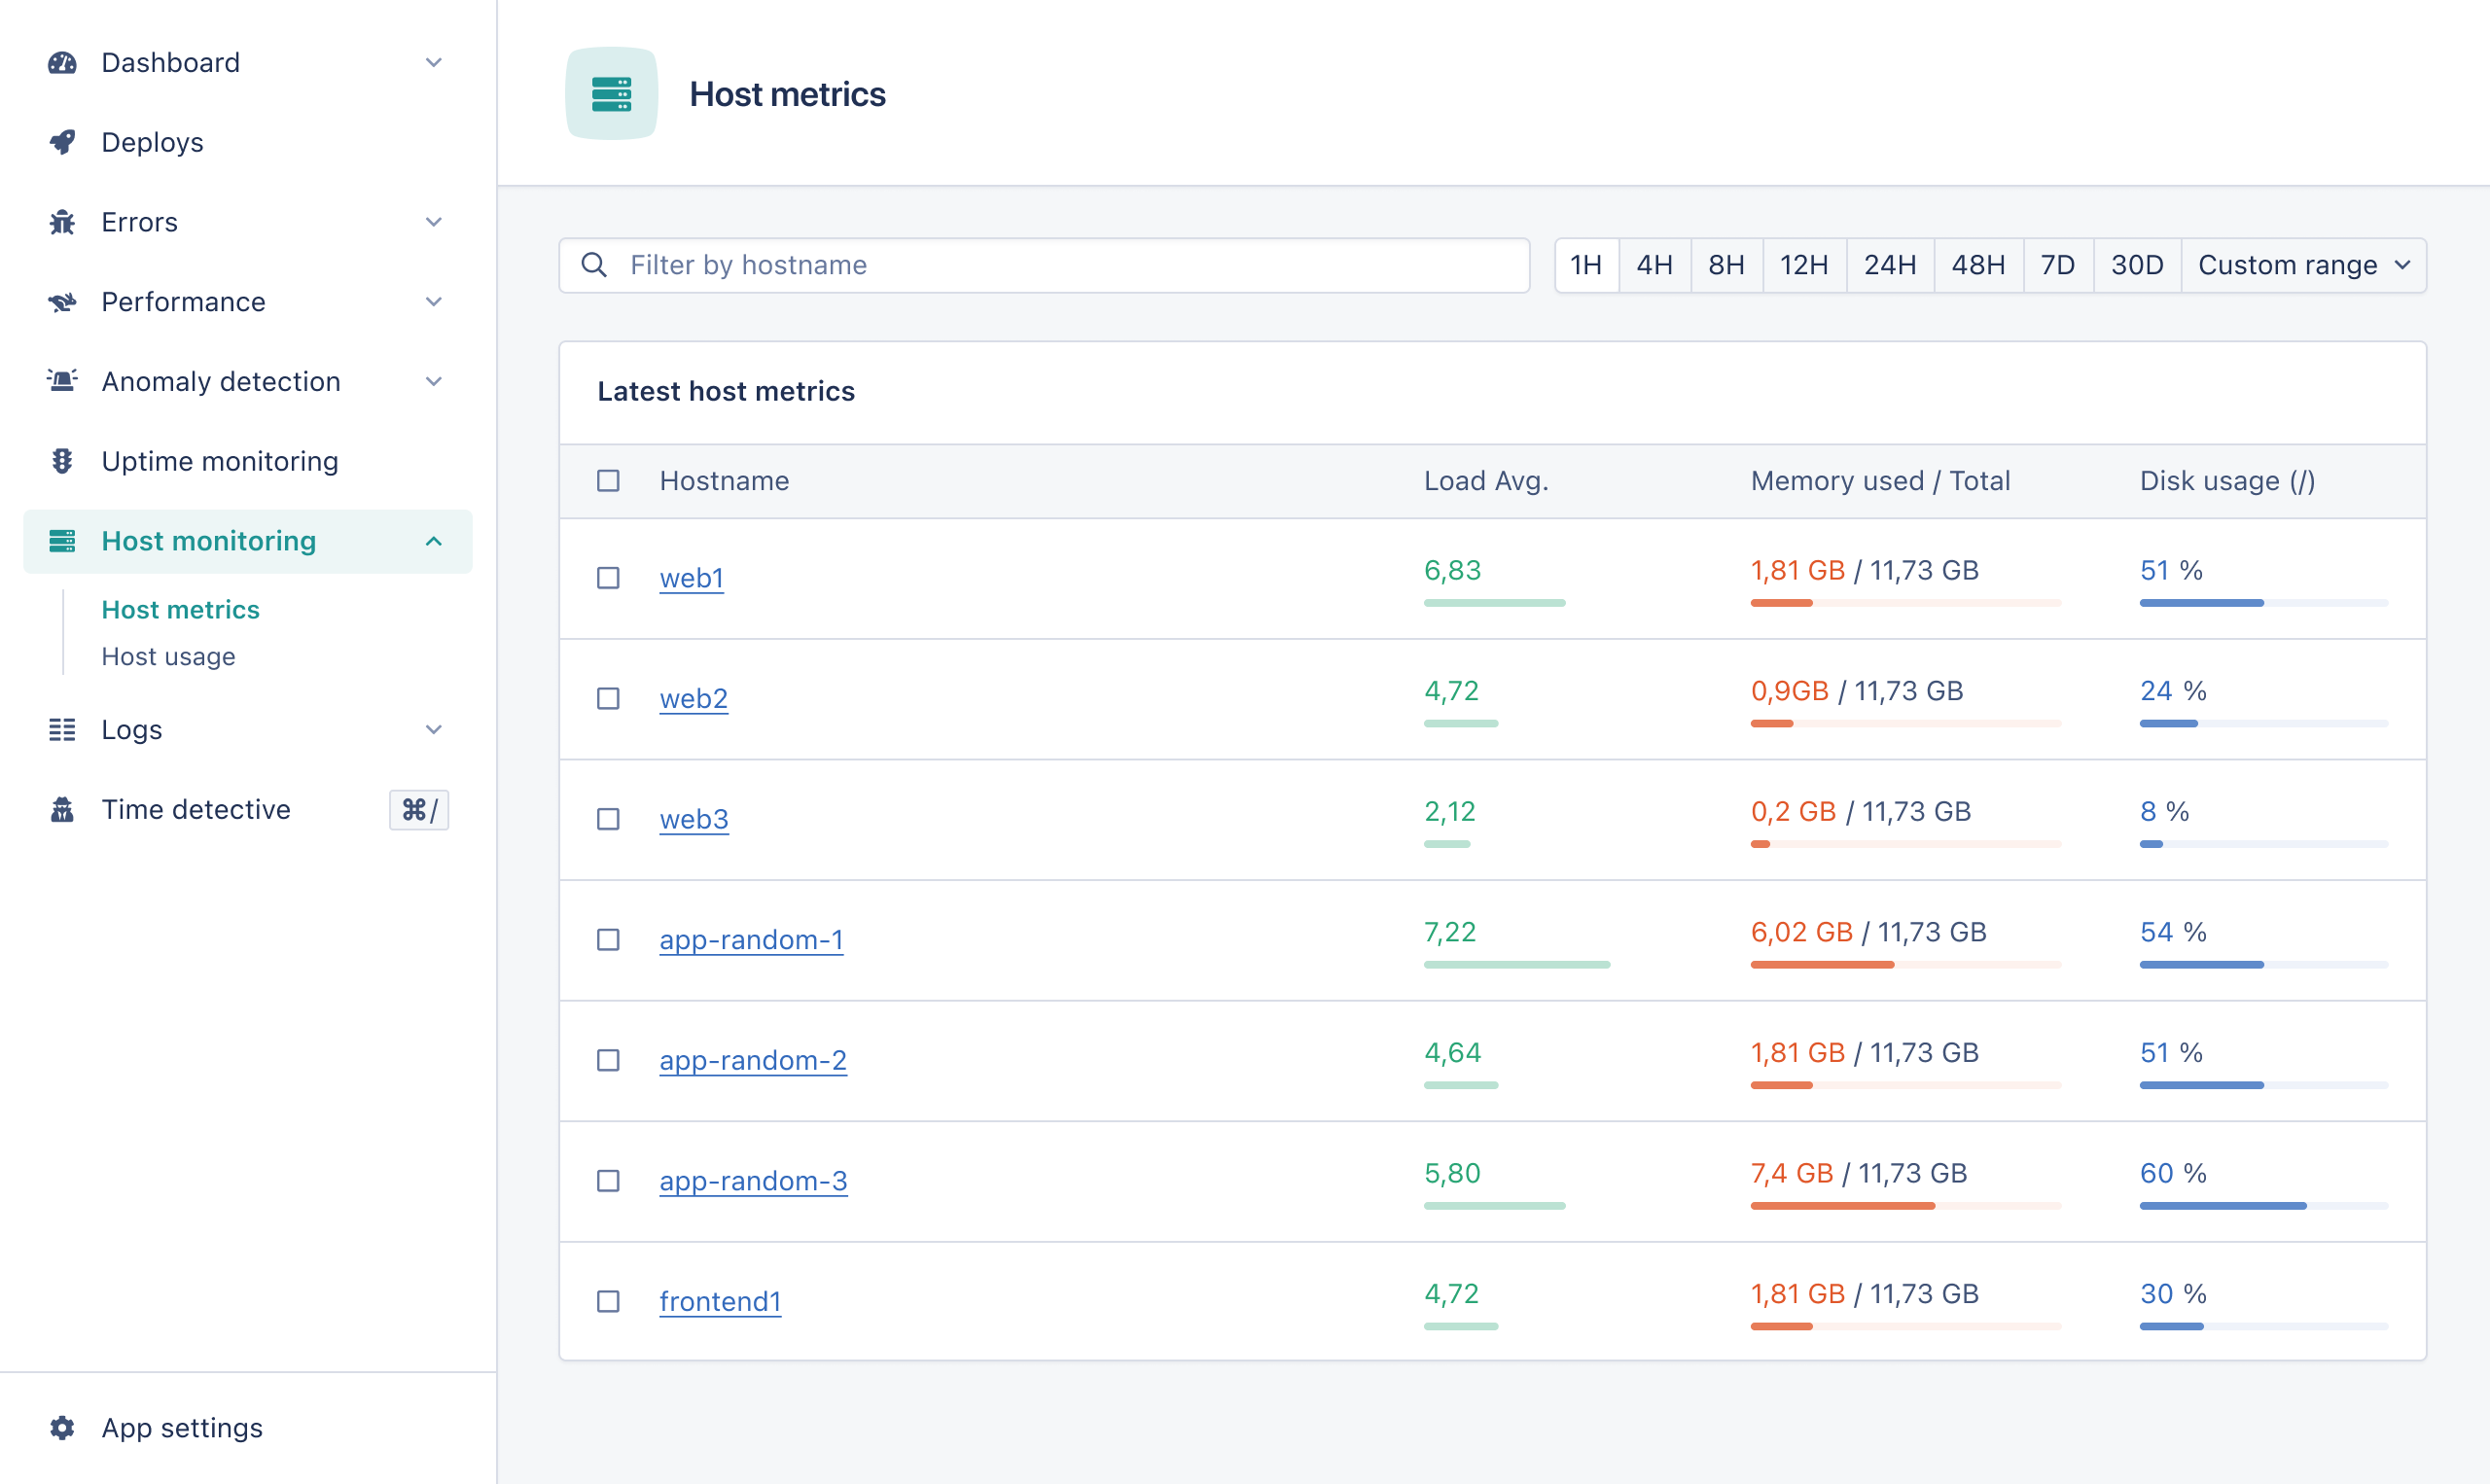Click the Anomaly detection siren icon
The image size is (2490, 1484).
pyautogui.click(x=62, y=381)
